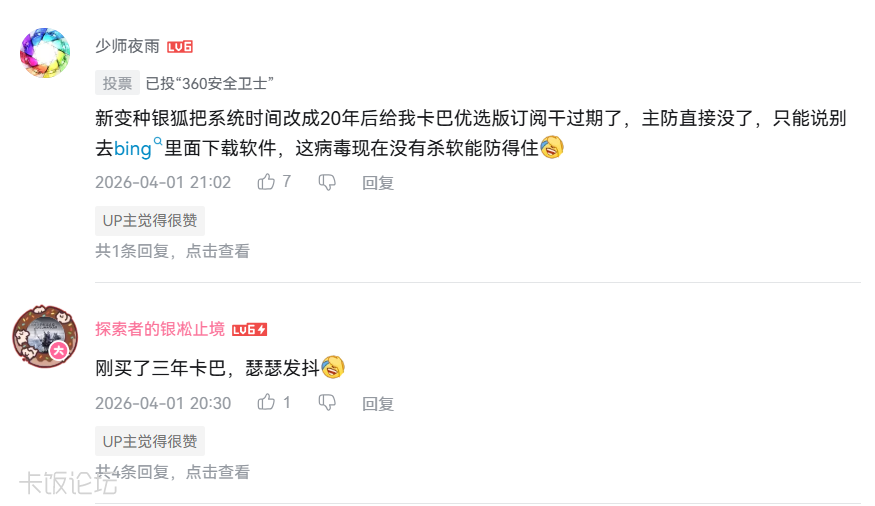Expand the 共1条回复 replies
The height and width of the screenshot is (506, 875).
(x=172, y=251)
